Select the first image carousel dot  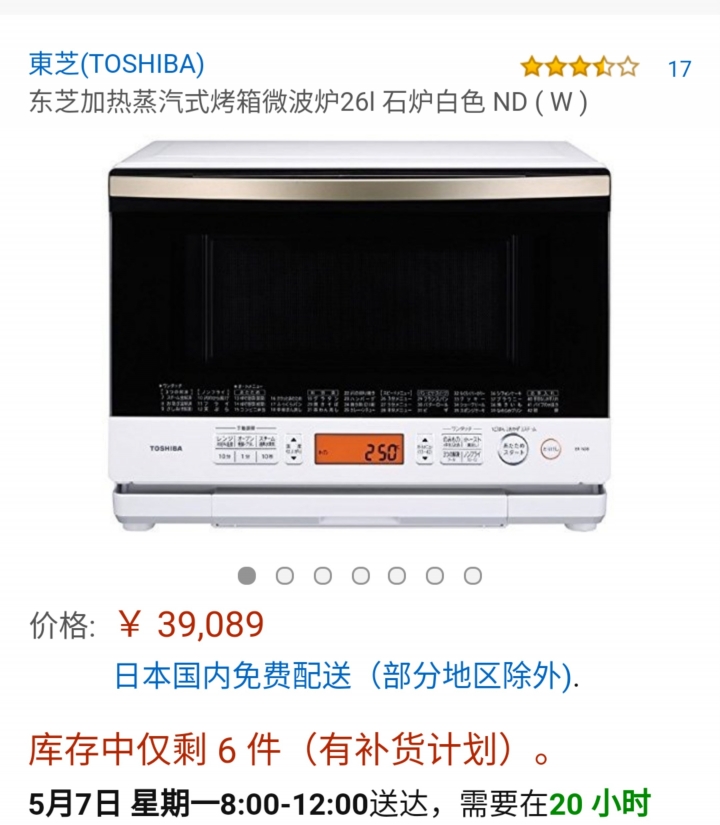click(247, 576)
